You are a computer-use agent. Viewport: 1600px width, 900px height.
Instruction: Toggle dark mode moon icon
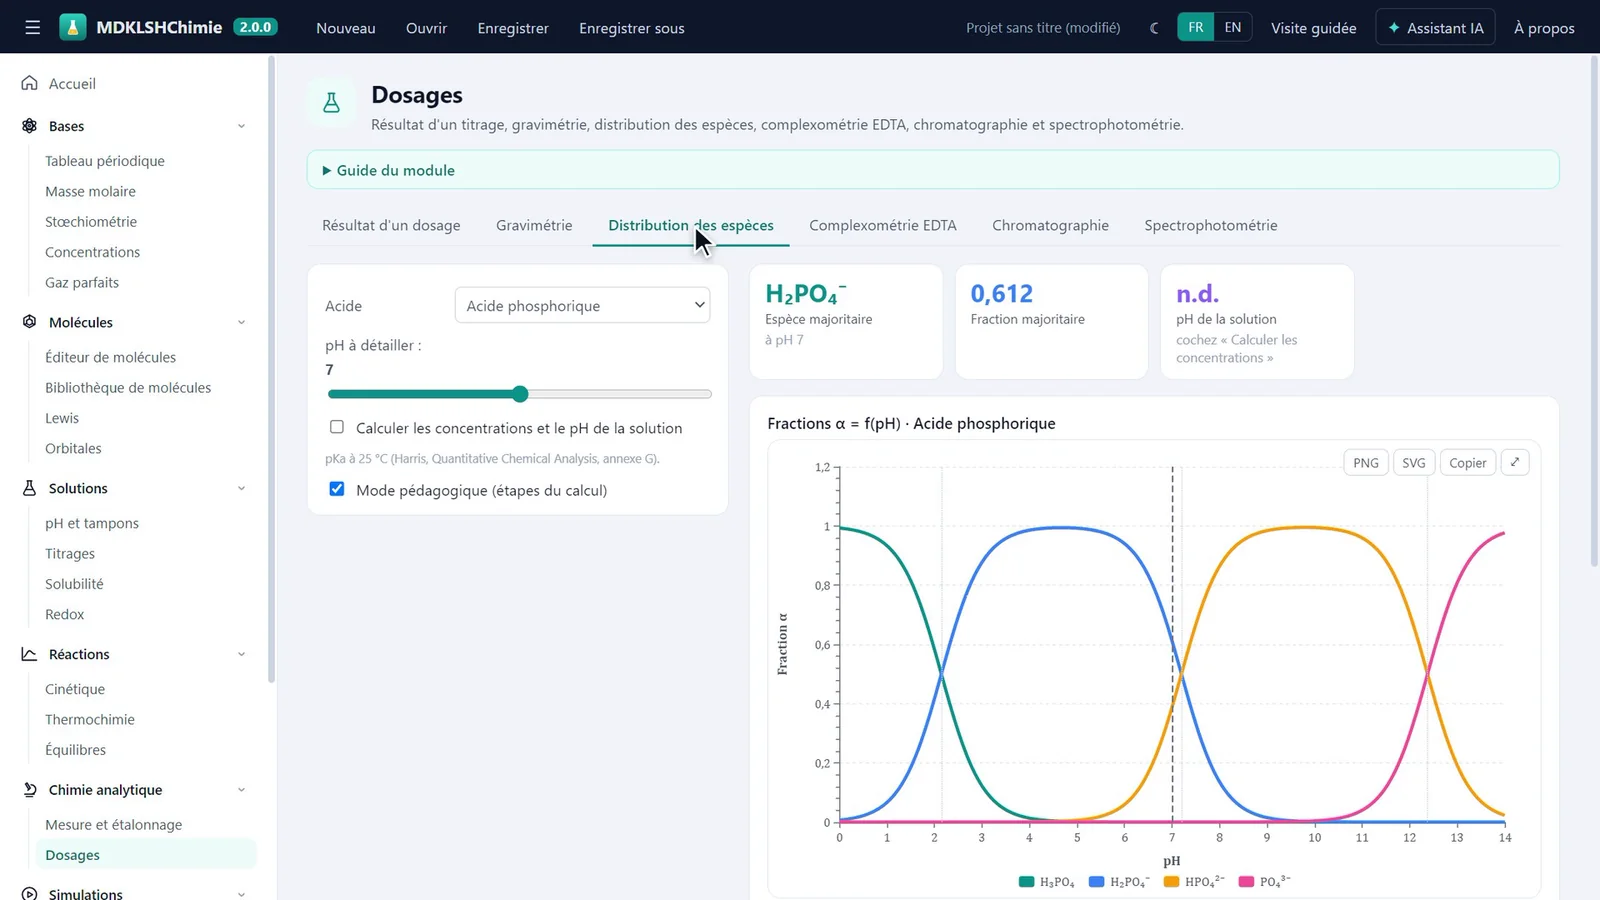(1154, 28)
